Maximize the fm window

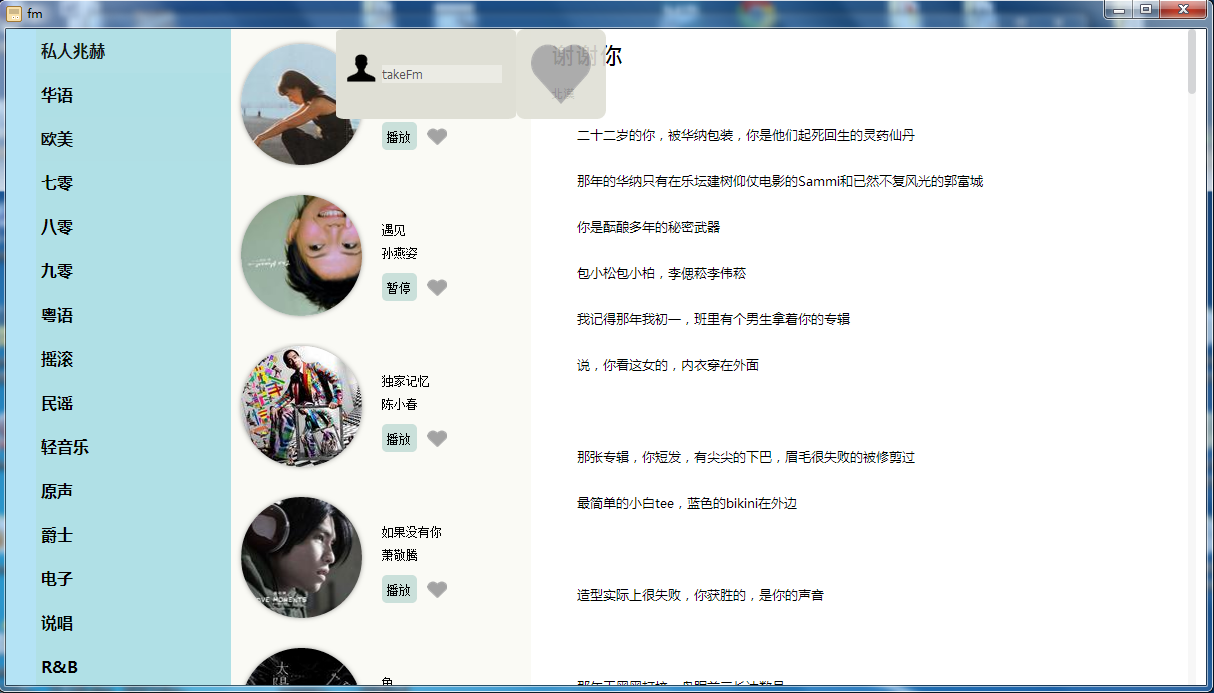1145,9
